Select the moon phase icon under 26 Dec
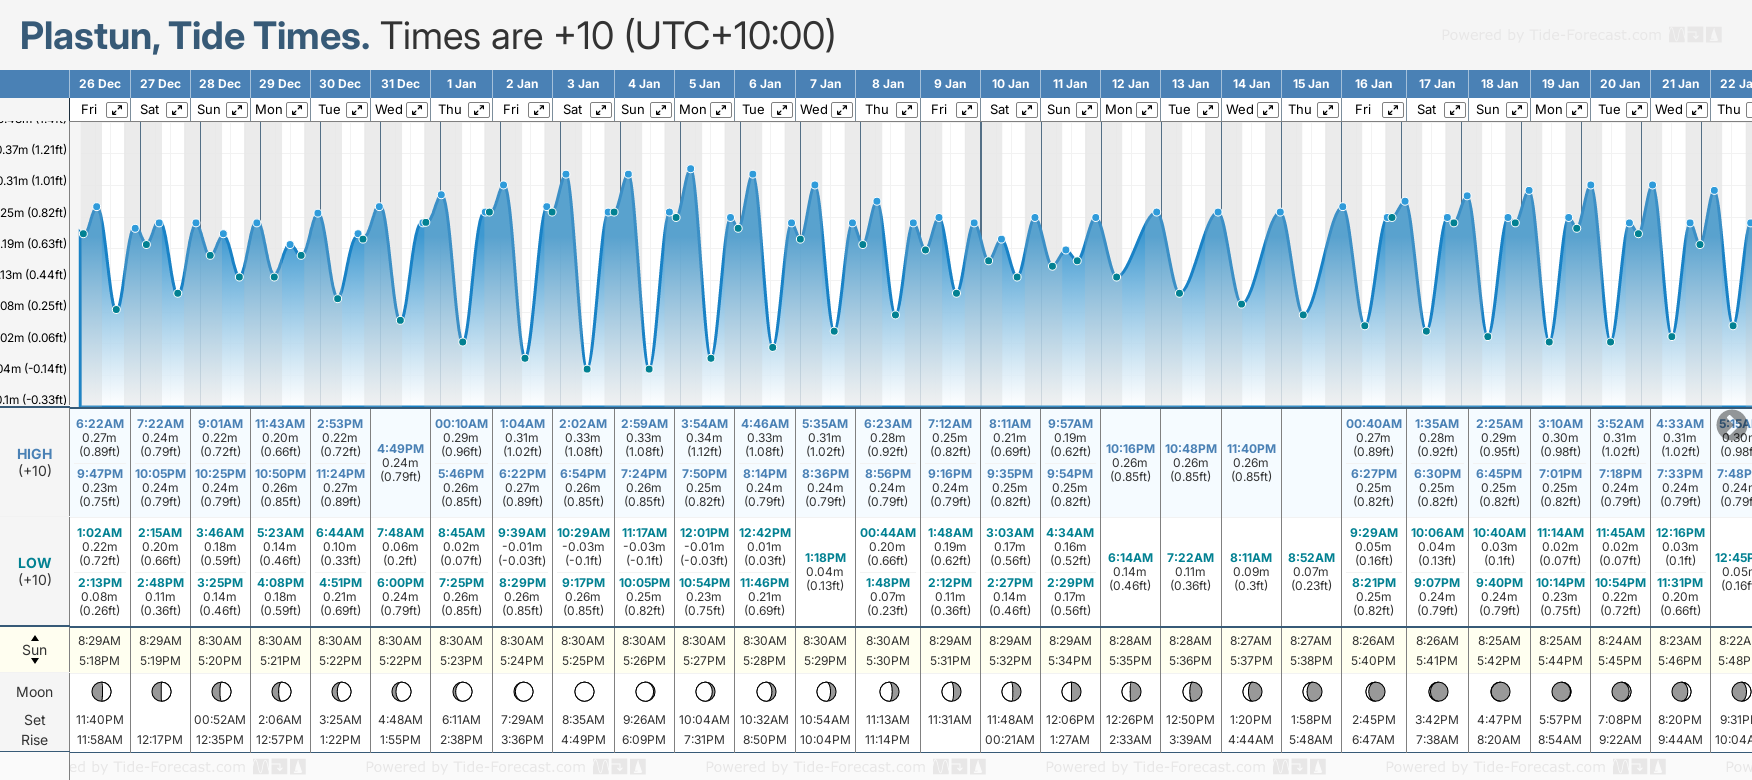Screen dimensions: 1752x780 100,692
